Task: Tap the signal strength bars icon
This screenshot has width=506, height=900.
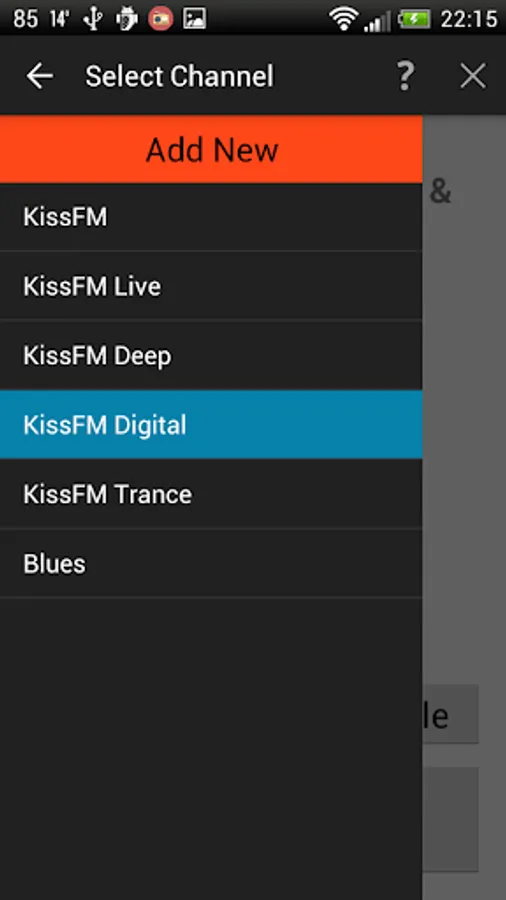Action: coord(377,21)
